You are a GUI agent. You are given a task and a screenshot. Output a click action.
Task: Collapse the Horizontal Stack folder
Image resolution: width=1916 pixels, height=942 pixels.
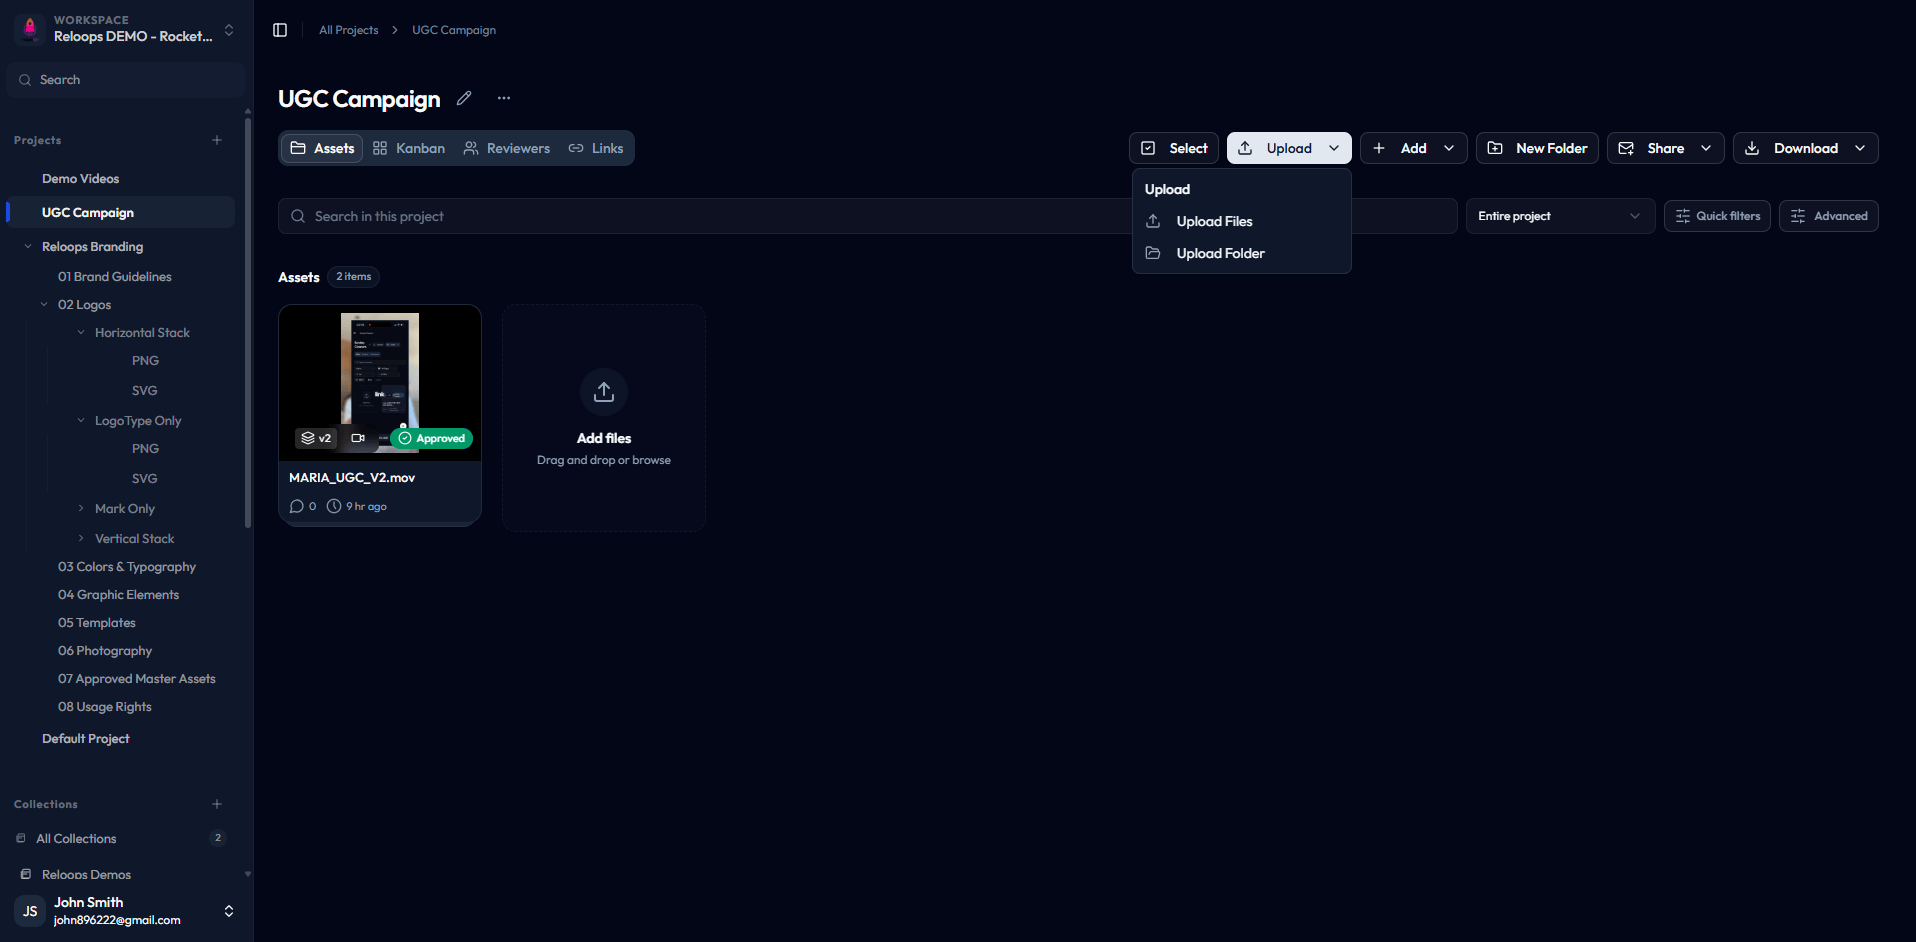pos(81,332)
